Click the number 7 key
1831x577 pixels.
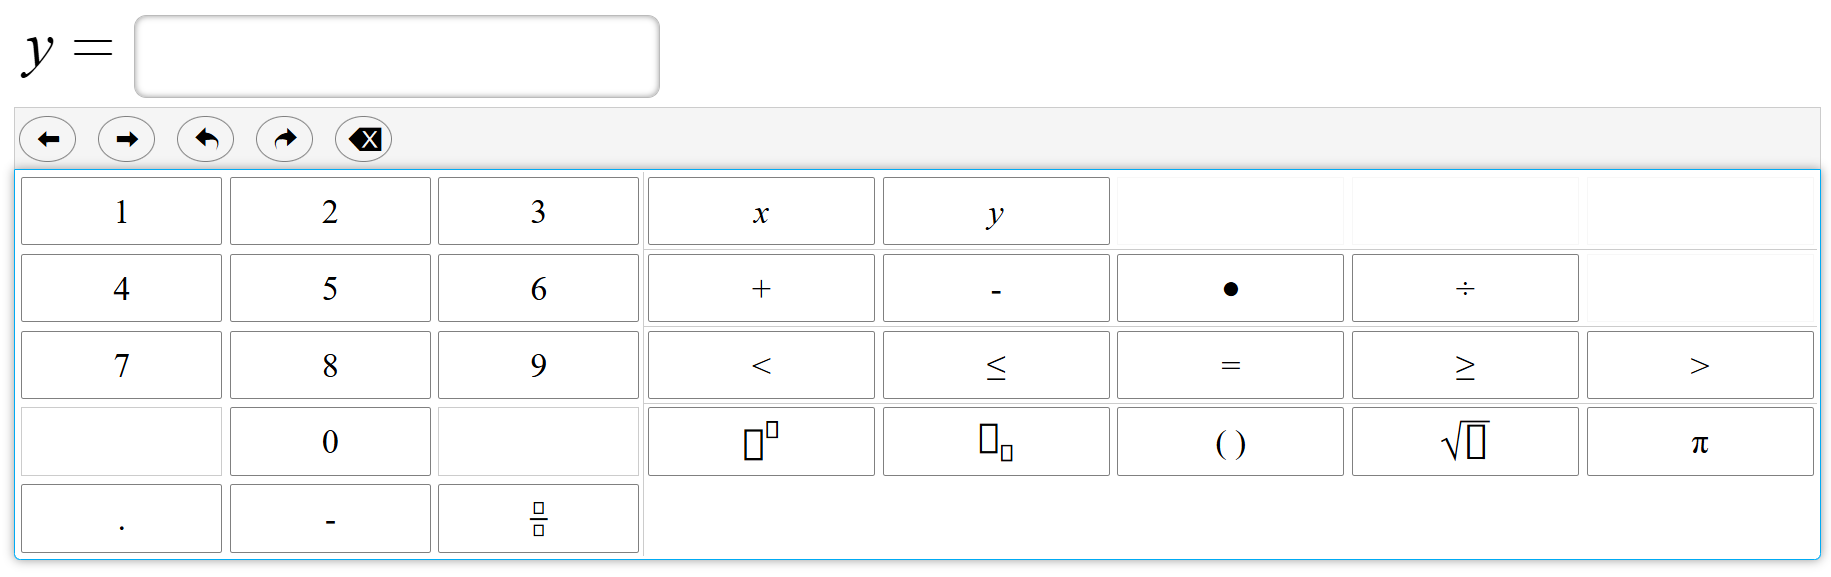[x=121, y=365]
